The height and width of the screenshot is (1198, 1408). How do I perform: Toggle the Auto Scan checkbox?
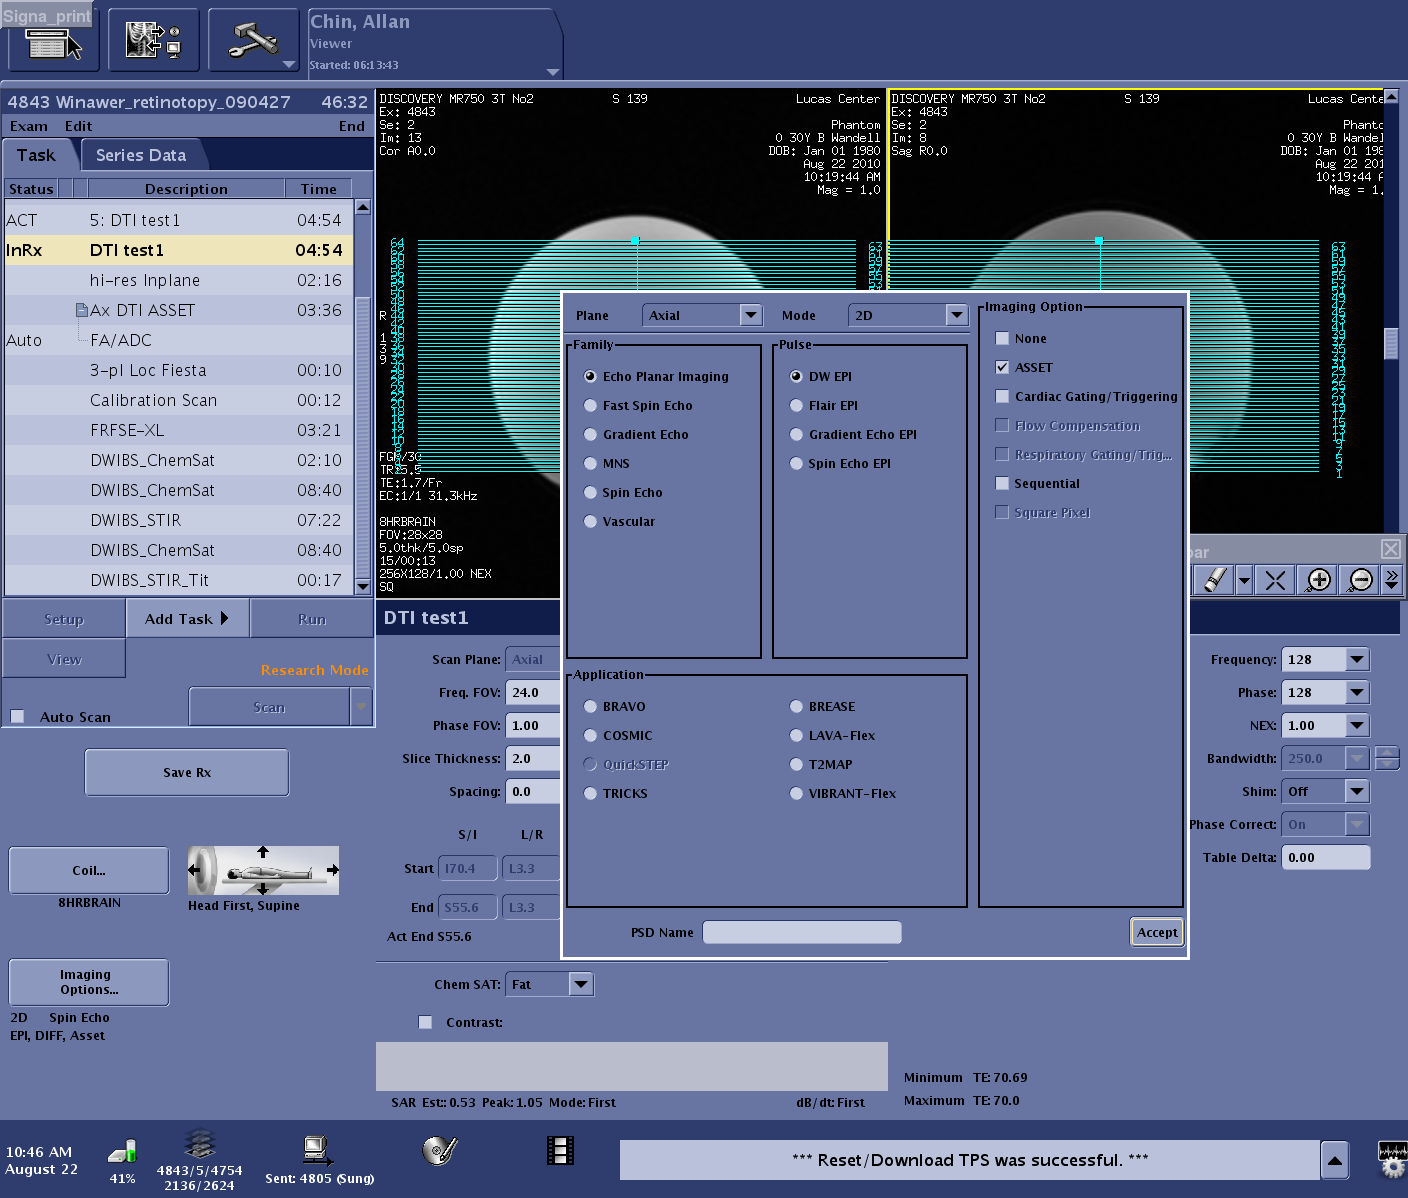[x=18, y=716]
